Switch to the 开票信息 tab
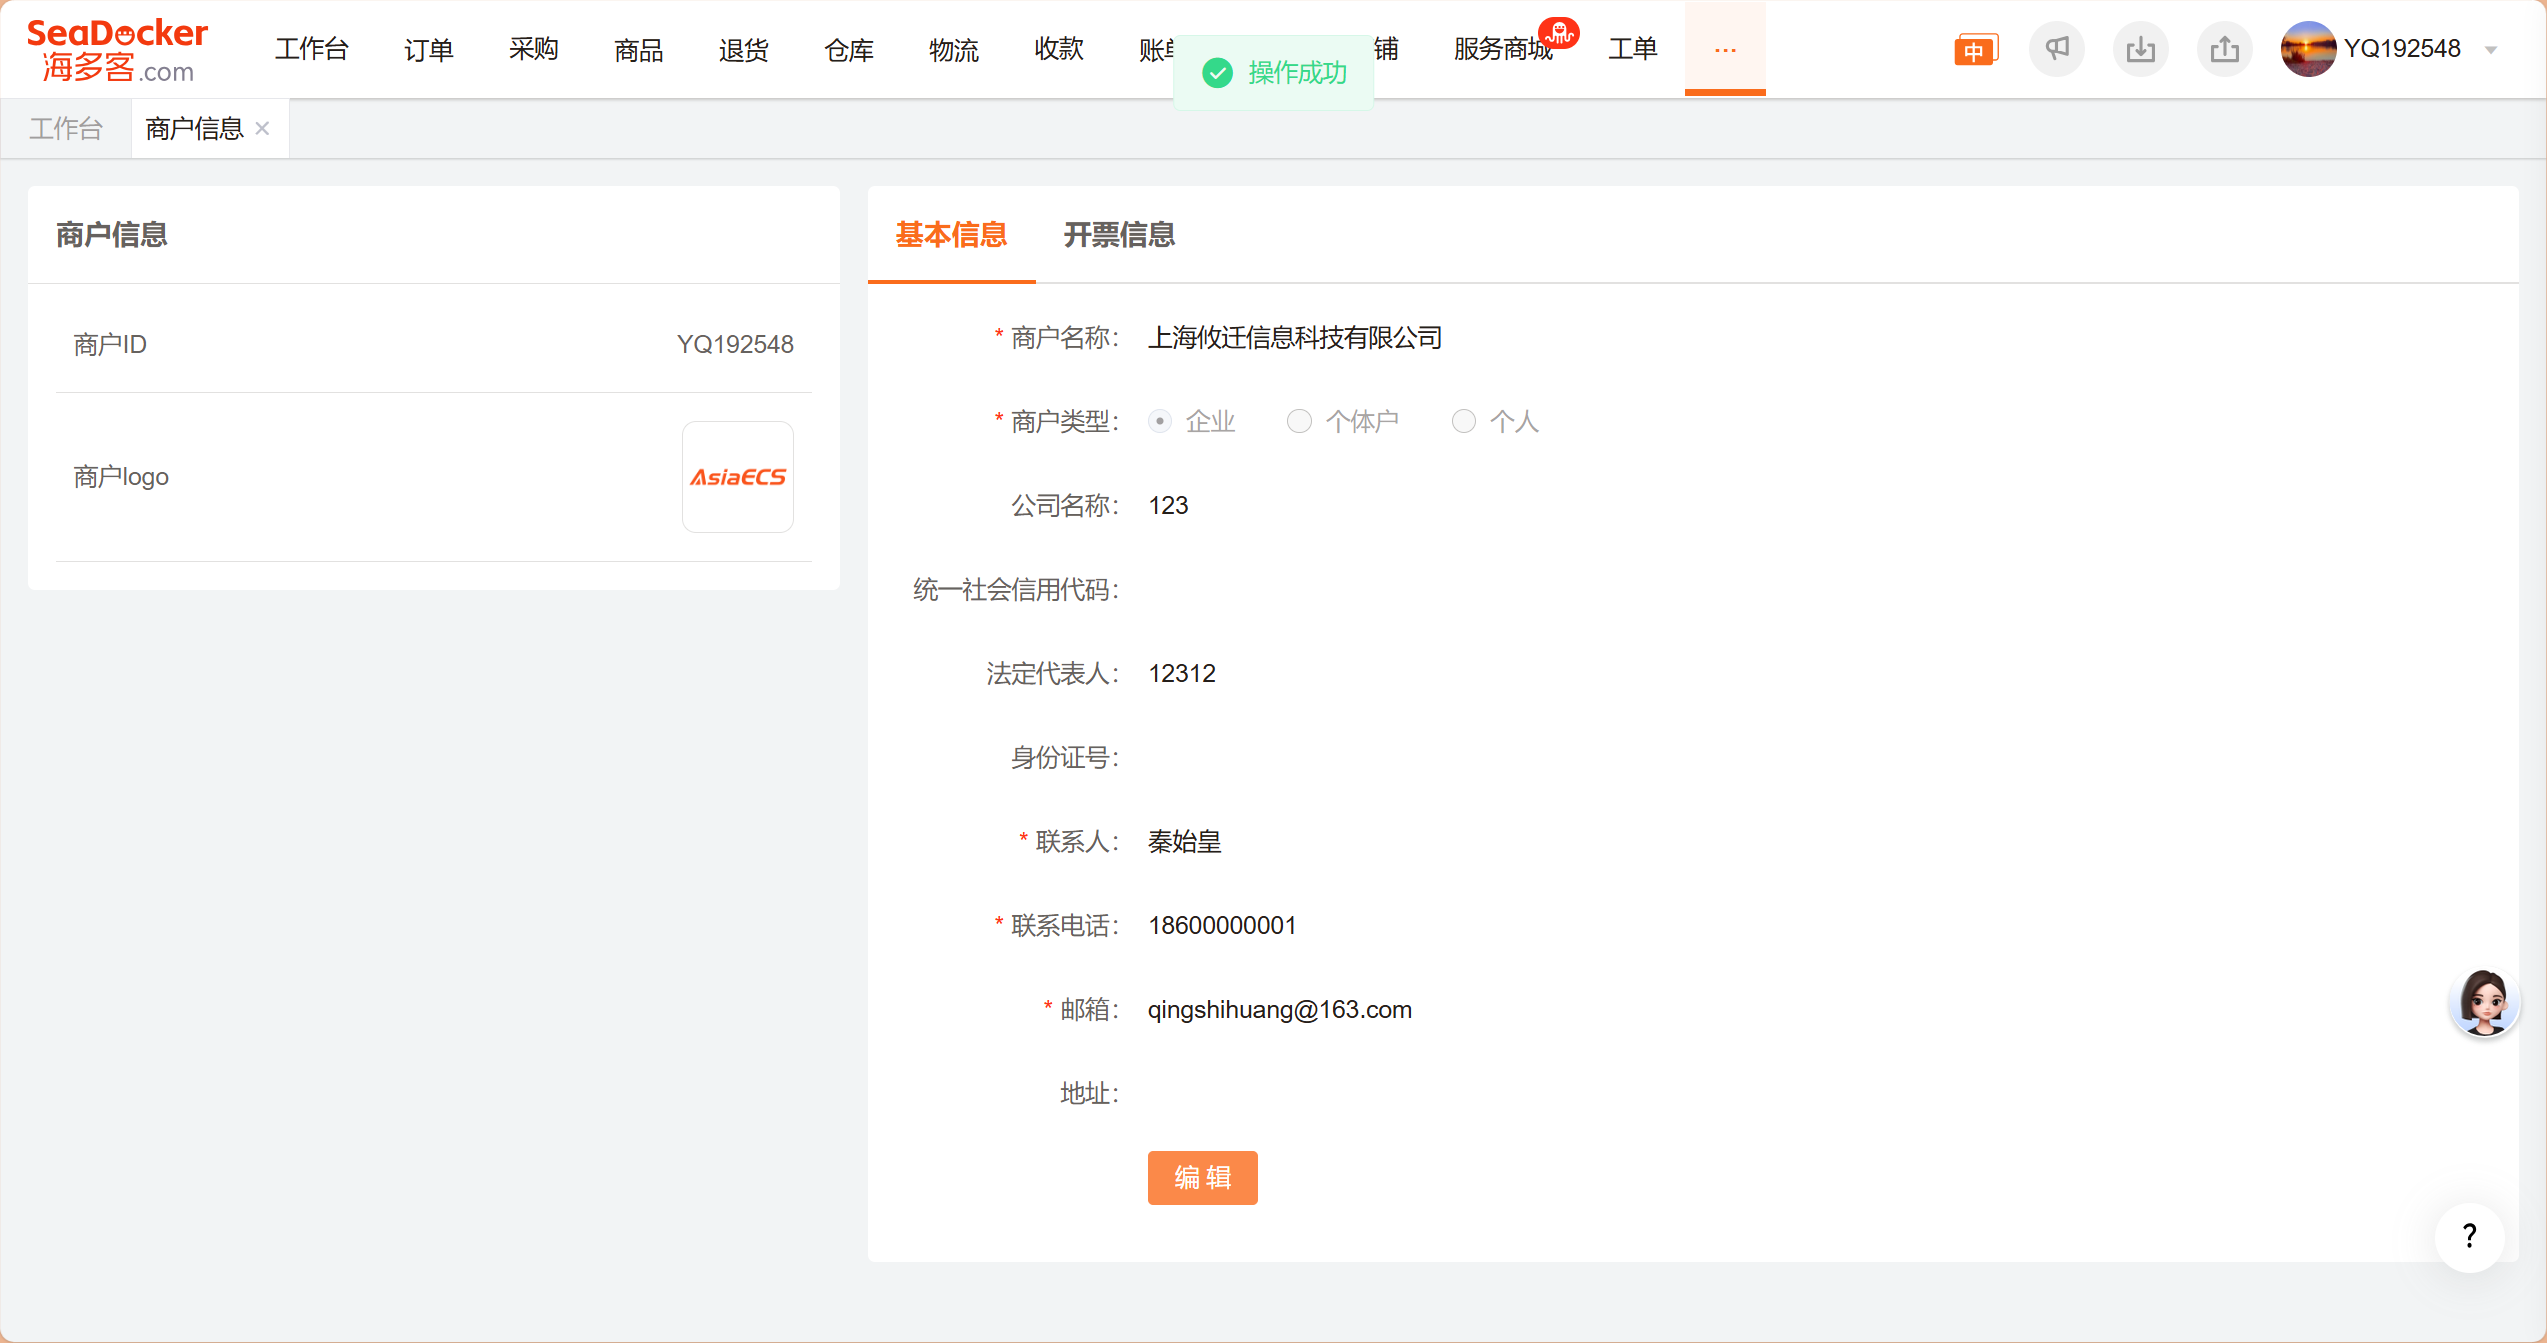This screenshot has width=2547, height=1343. 1119,235
